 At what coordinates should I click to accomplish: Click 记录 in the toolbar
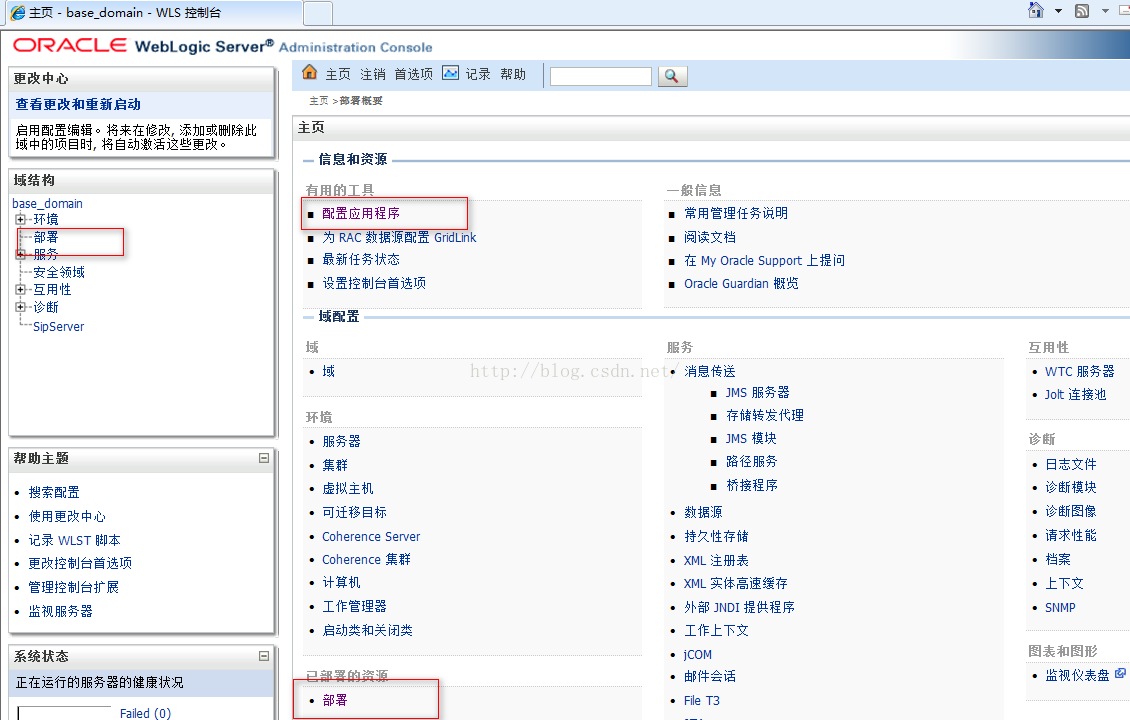click(x=477, y=74)
